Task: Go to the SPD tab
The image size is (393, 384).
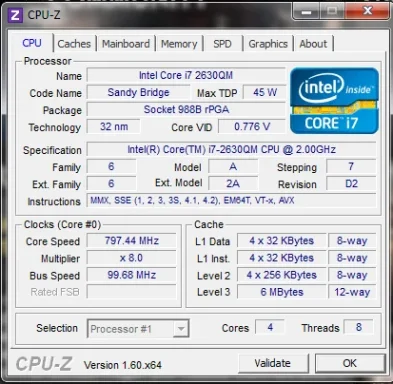Action: click(x=222, y=44)
